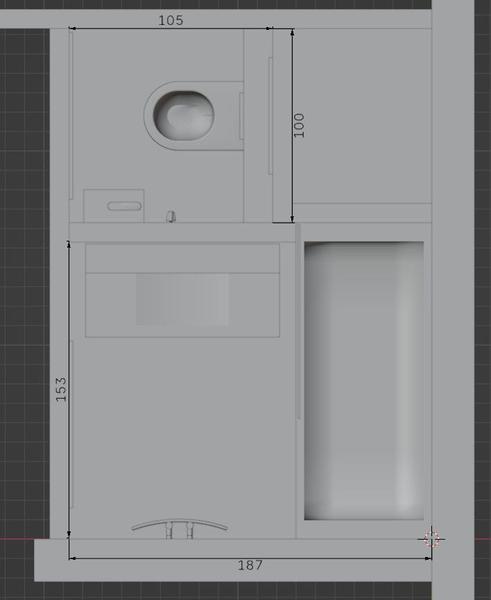Click the small faucet near the shelf
Screen dimensions: 491x600
tap(171, 216)
